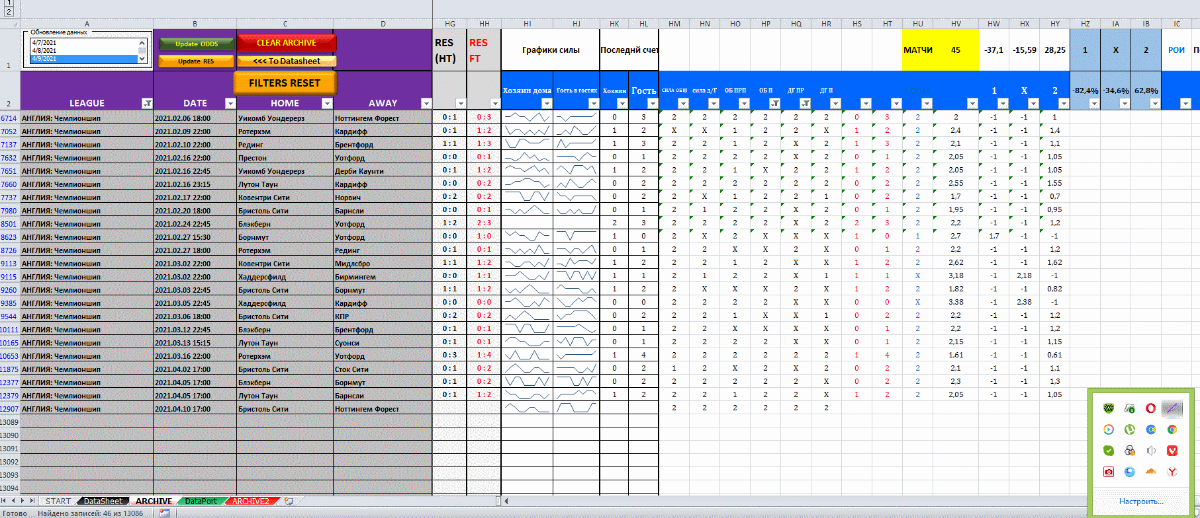Screen dimensions: 1200x518
Task: Open the Vivaldi tray icon
Action: point(1173,450)
